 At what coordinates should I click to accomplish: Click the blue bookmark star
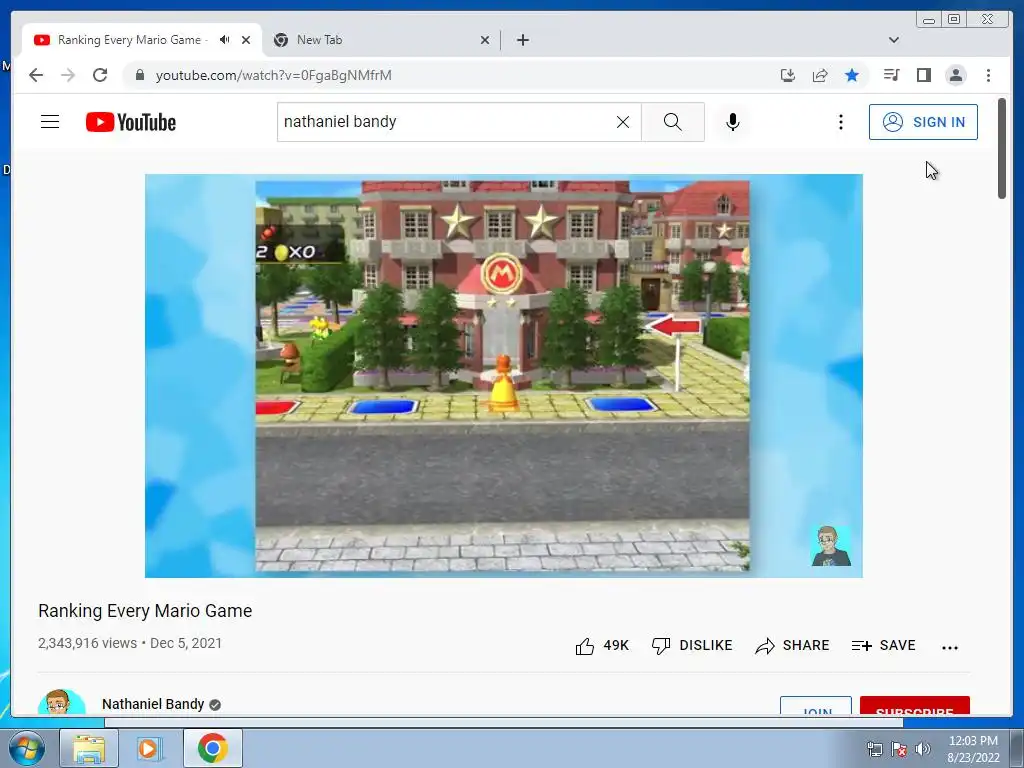pos(852,75)
